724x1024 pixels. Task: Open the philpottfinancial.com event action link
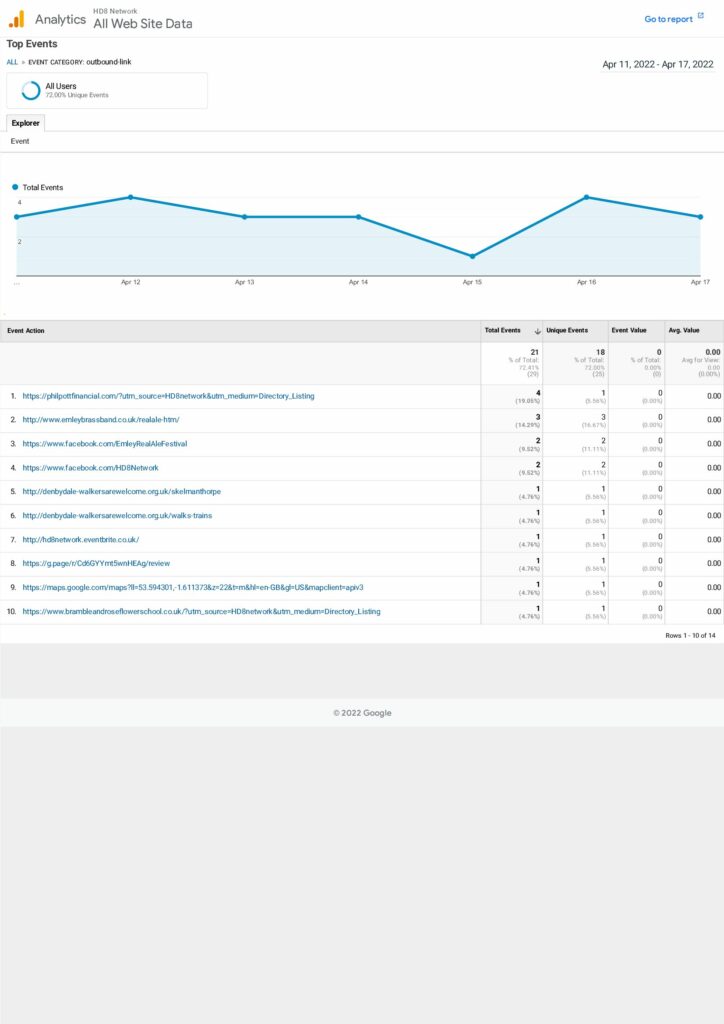coord(168,396)
